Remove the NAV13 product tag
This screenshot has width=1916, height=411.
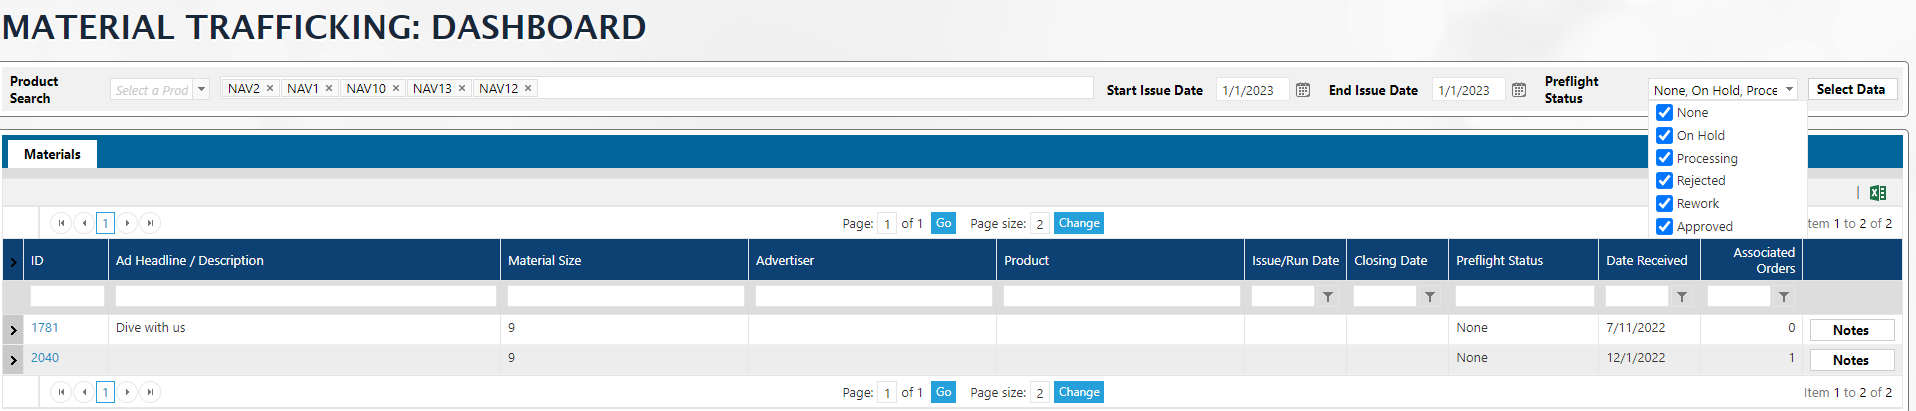click(x=462, y=89)
